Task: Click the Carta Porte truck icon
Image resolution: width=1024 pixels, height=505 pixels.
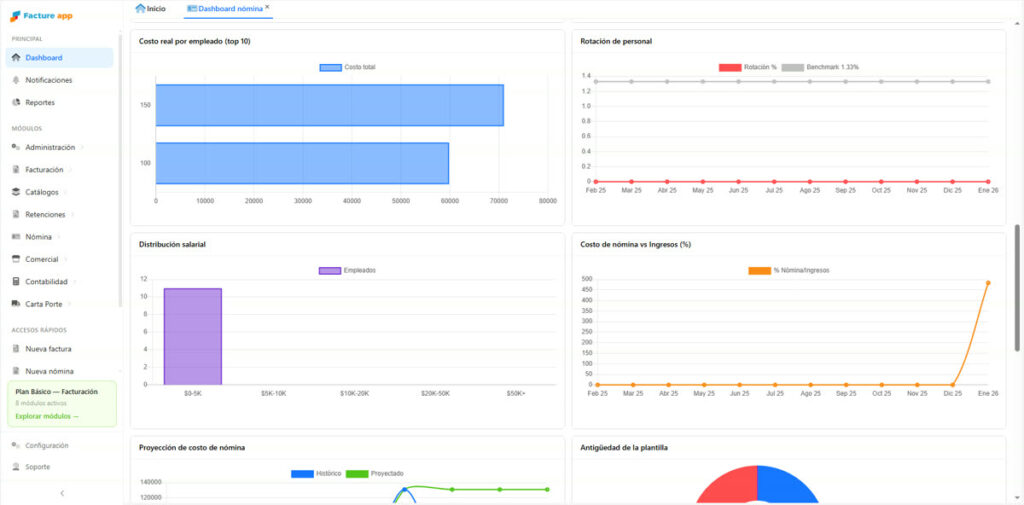Action: [x=16, y=304]
